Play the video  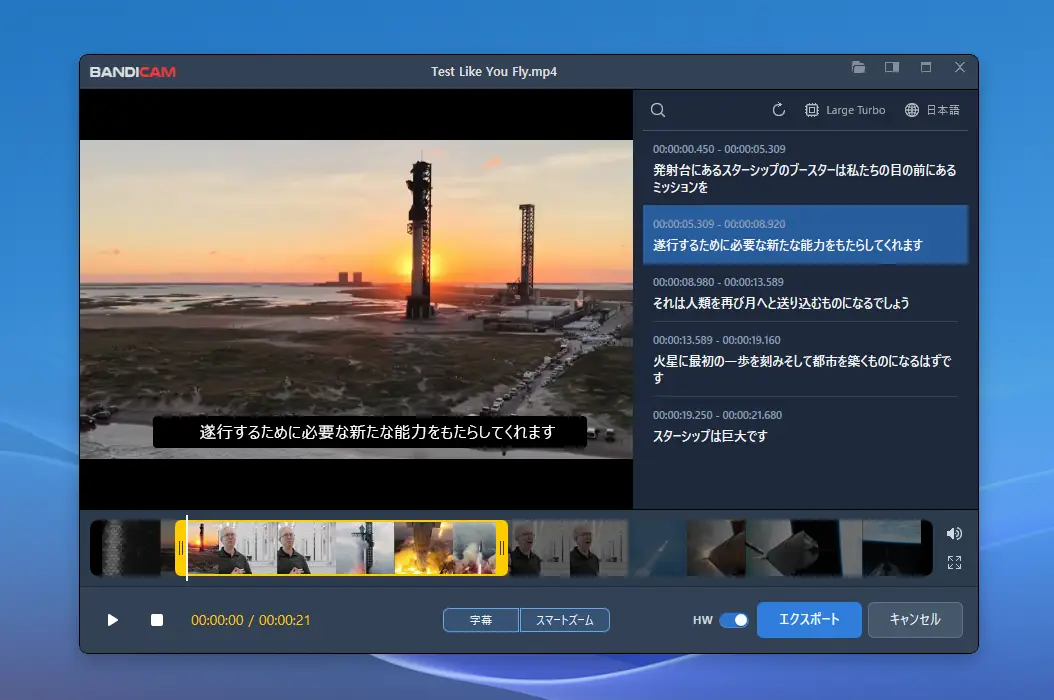coord(113,620)
